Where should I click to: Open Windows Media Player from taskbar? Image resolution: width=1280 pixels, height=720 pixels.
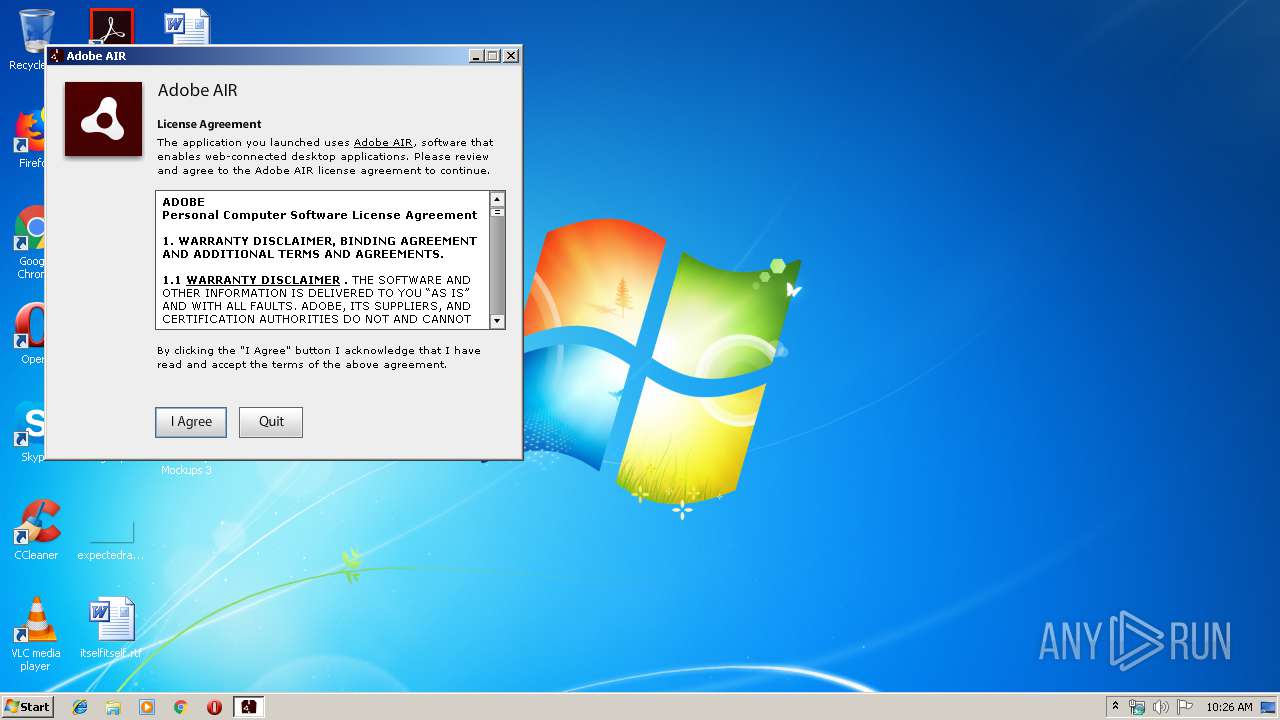tap(147, 707)
